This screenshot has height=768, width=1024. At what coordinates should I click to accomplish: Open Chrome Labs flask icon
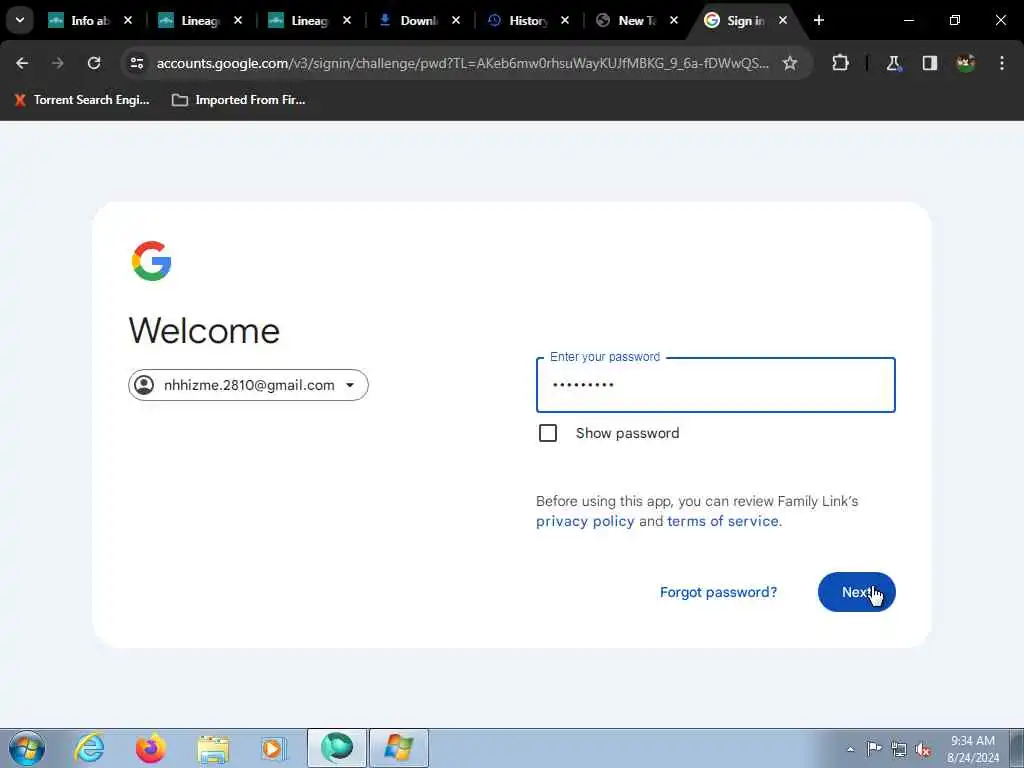(x=893, y=63)
